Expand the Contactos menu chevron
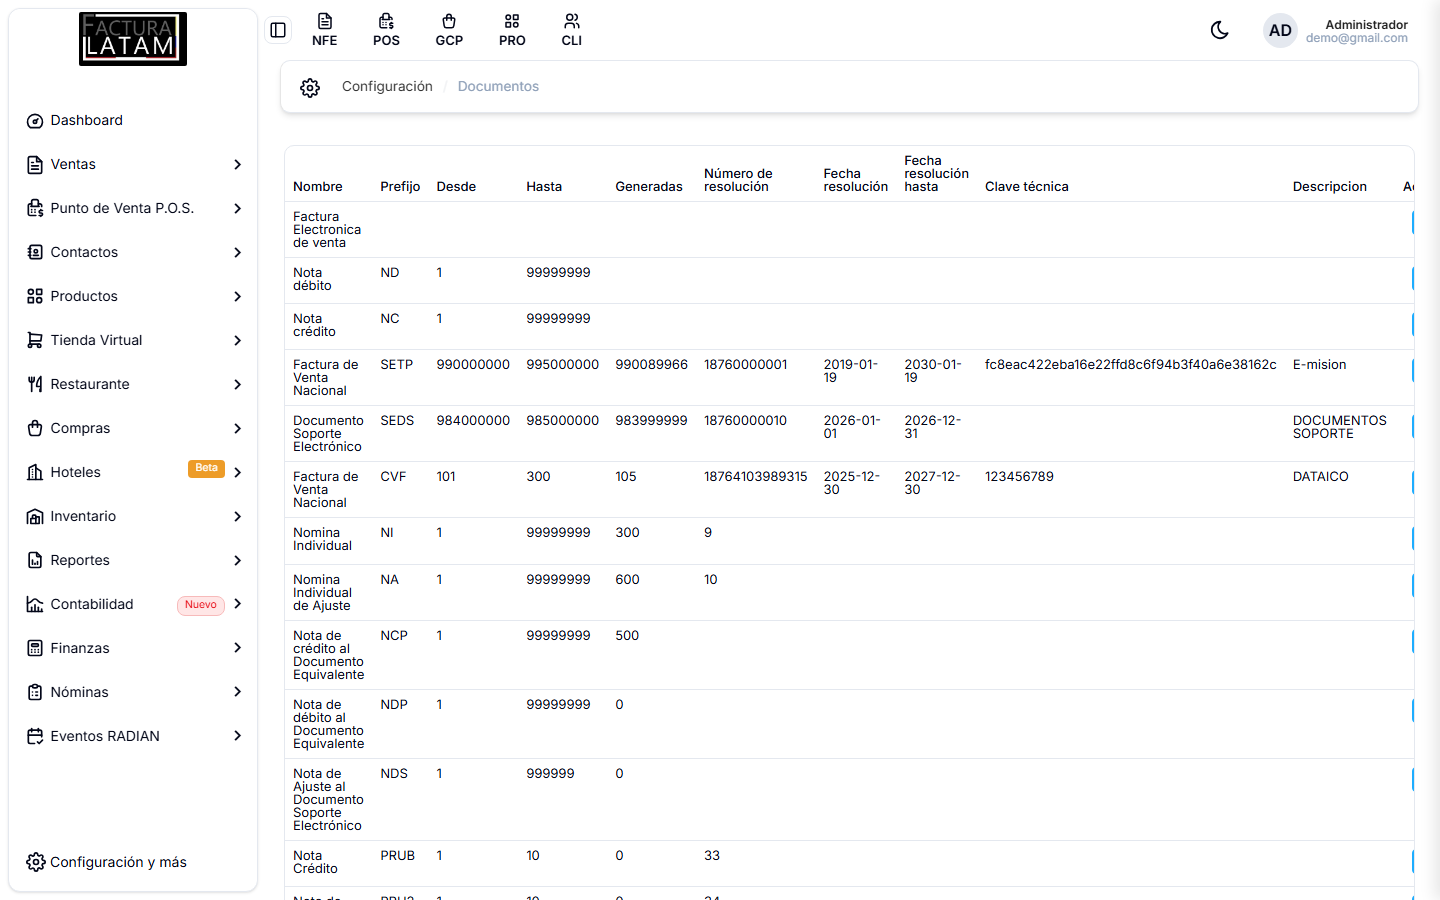 click(x=238, y=253)
